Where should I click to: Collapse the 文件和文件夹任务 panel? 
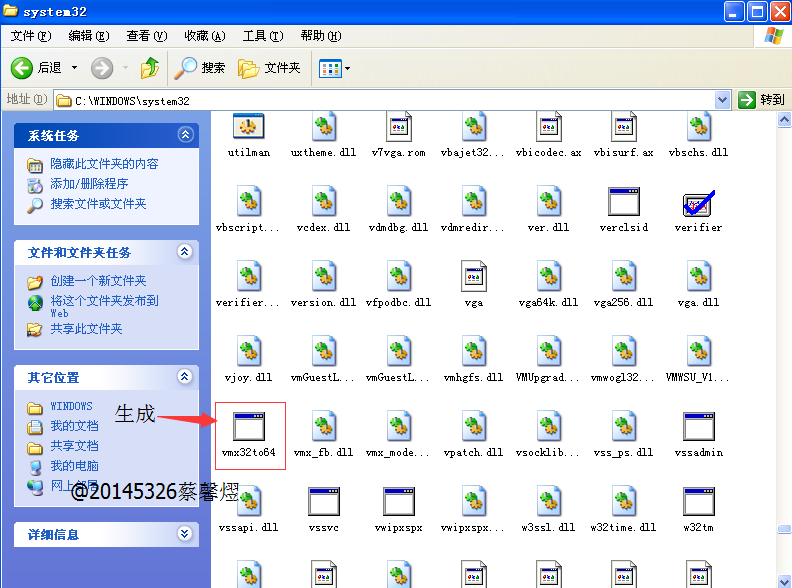(184, 252)
